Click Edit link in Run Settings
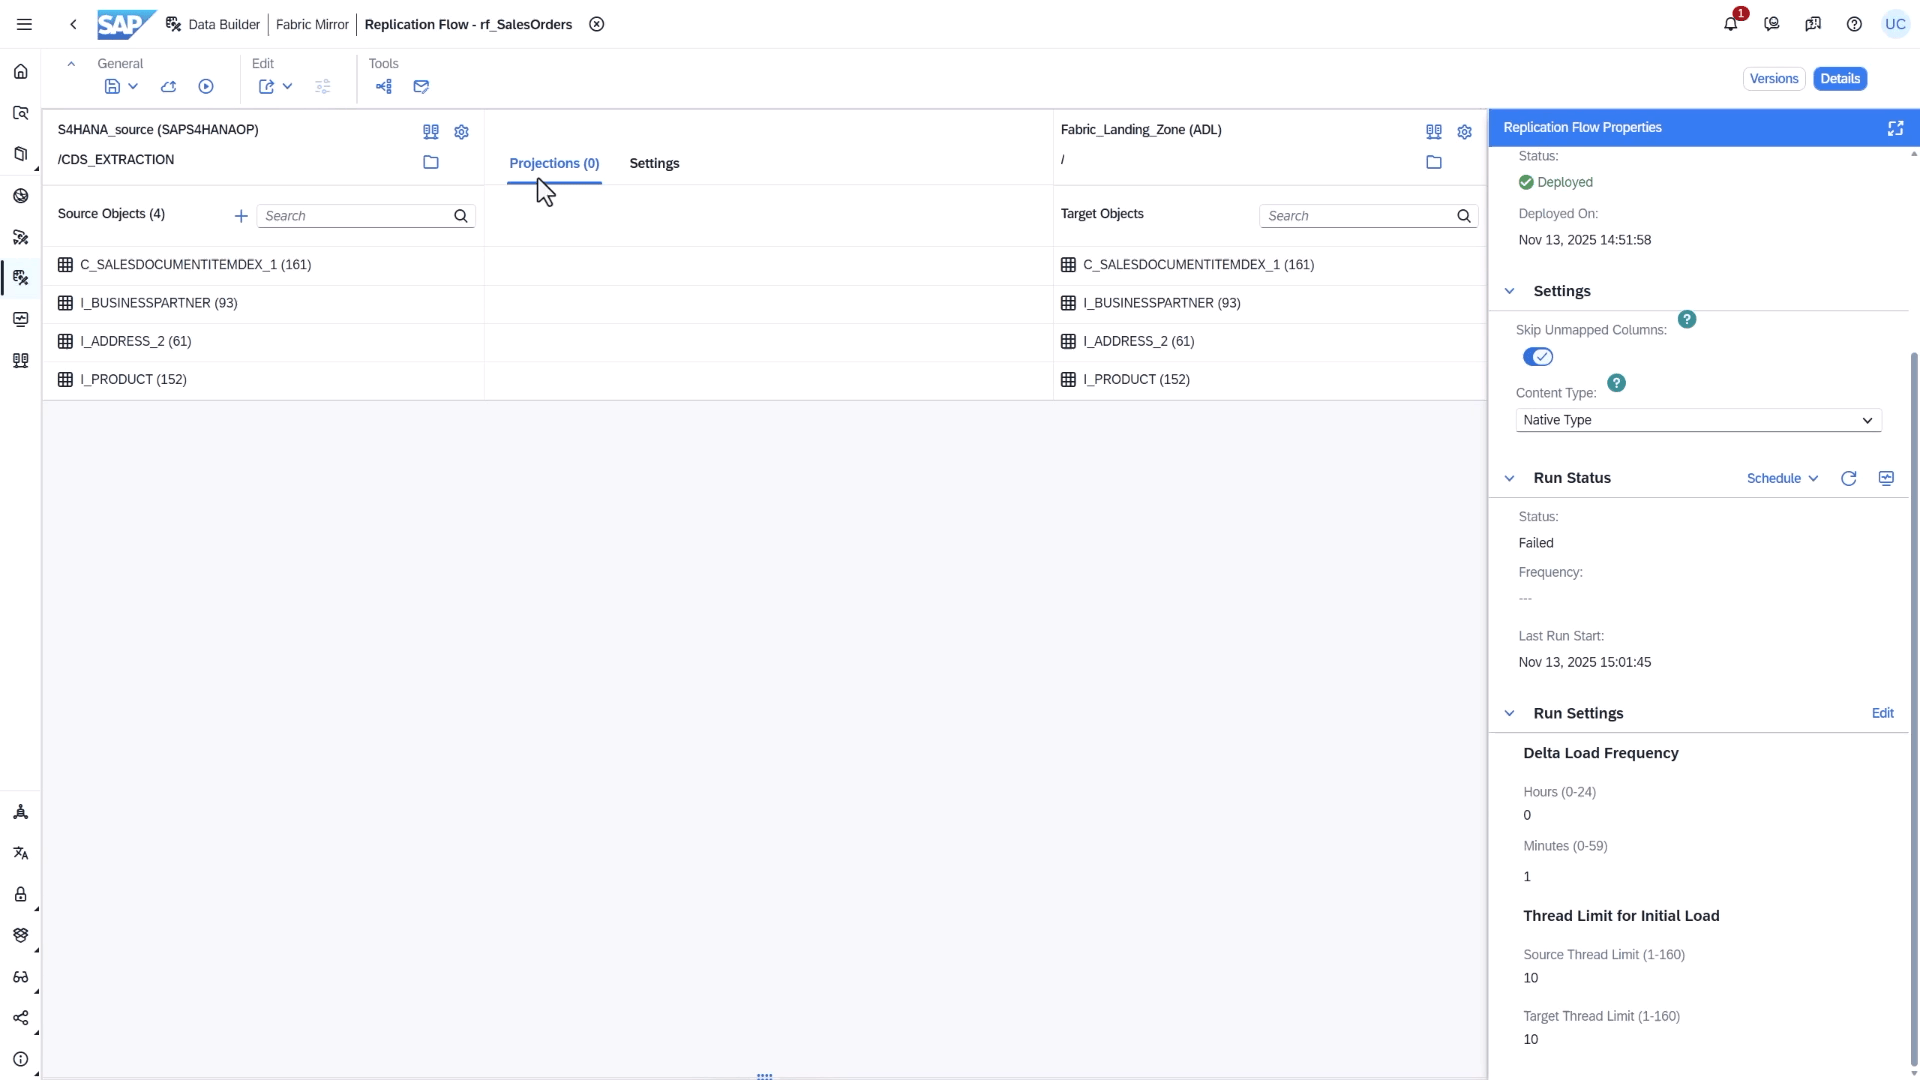The width and height of the screenshot is (1920, 1080). pos(1882,713)
